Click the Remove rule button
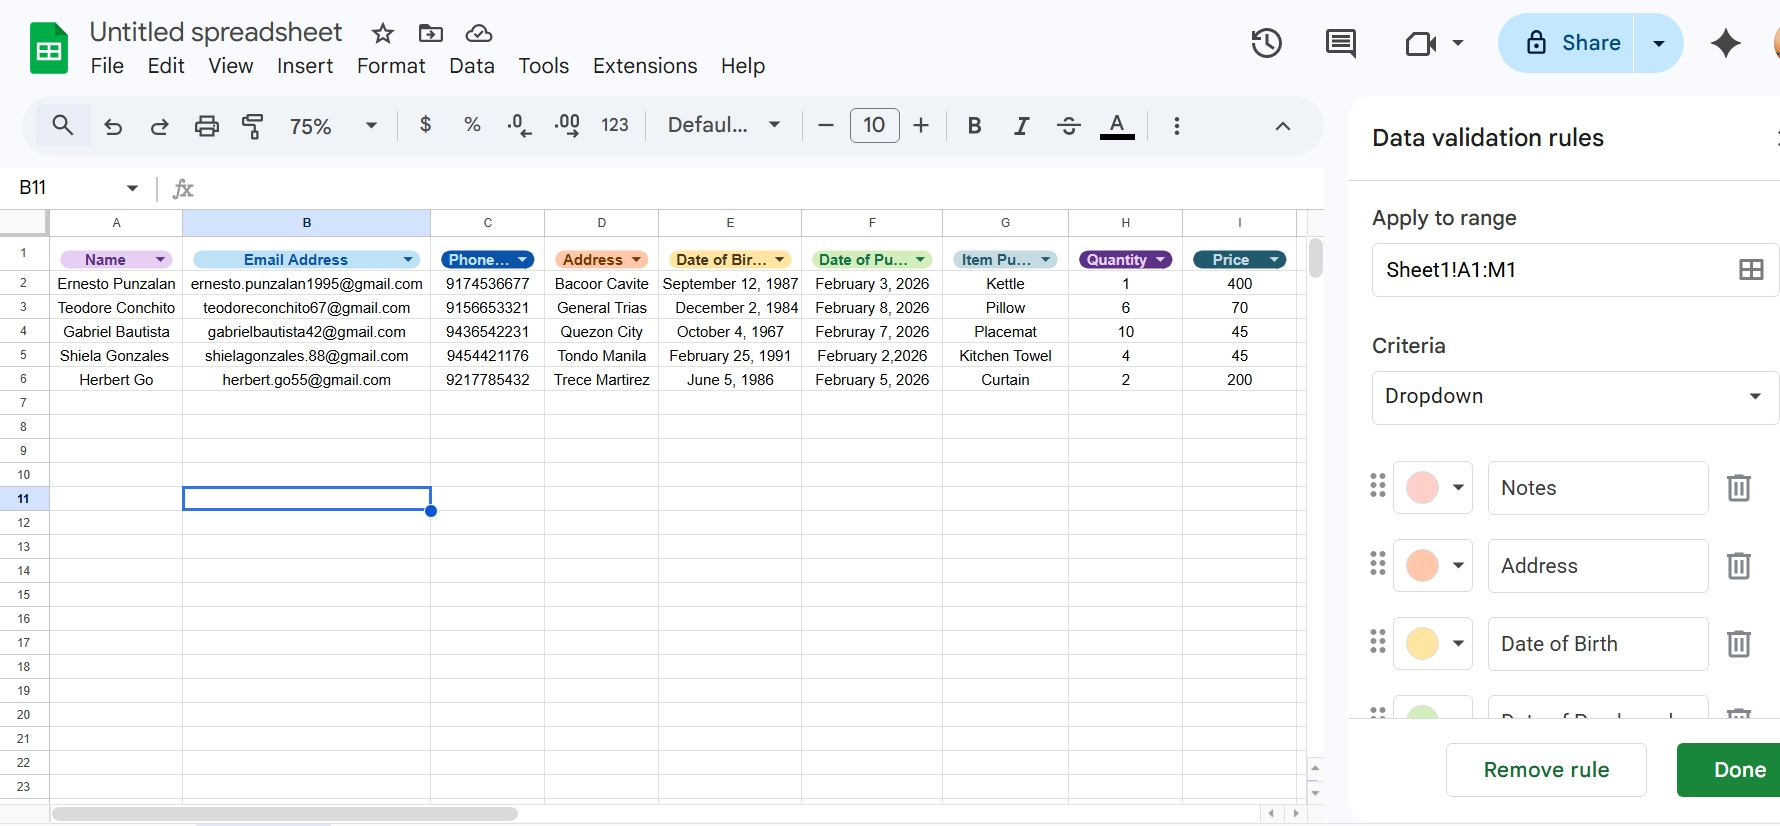The image size is (1780, 826). pos(1546,770)
